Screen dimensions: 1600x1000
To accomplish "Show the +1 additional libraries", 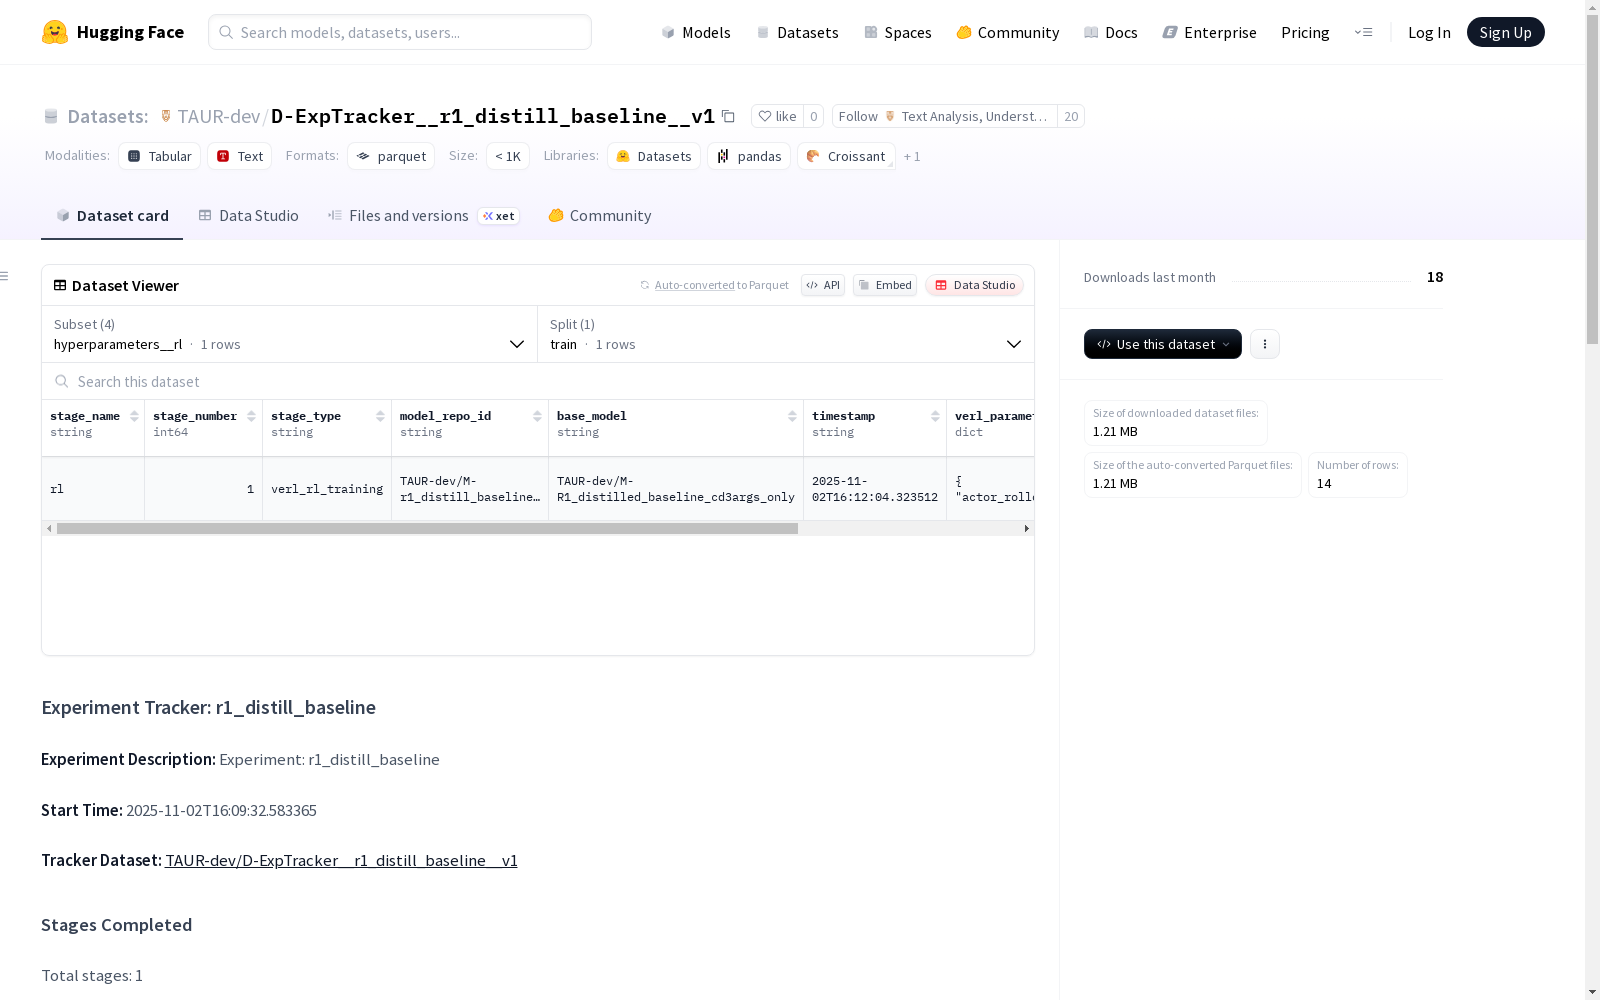I will [x=912, y=156].
